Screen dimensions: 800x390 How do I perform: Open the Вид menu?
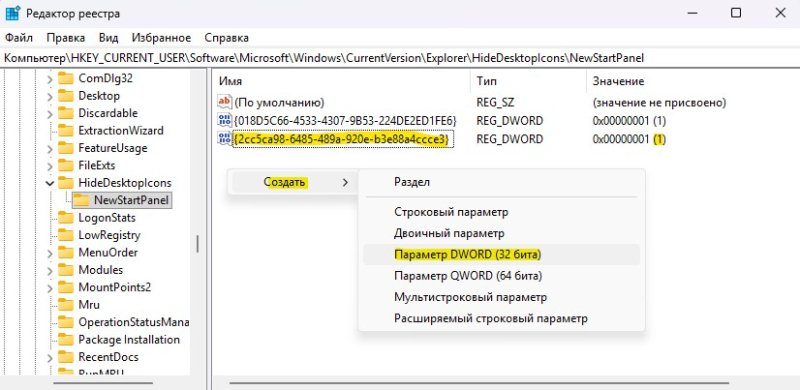[108, 38]
